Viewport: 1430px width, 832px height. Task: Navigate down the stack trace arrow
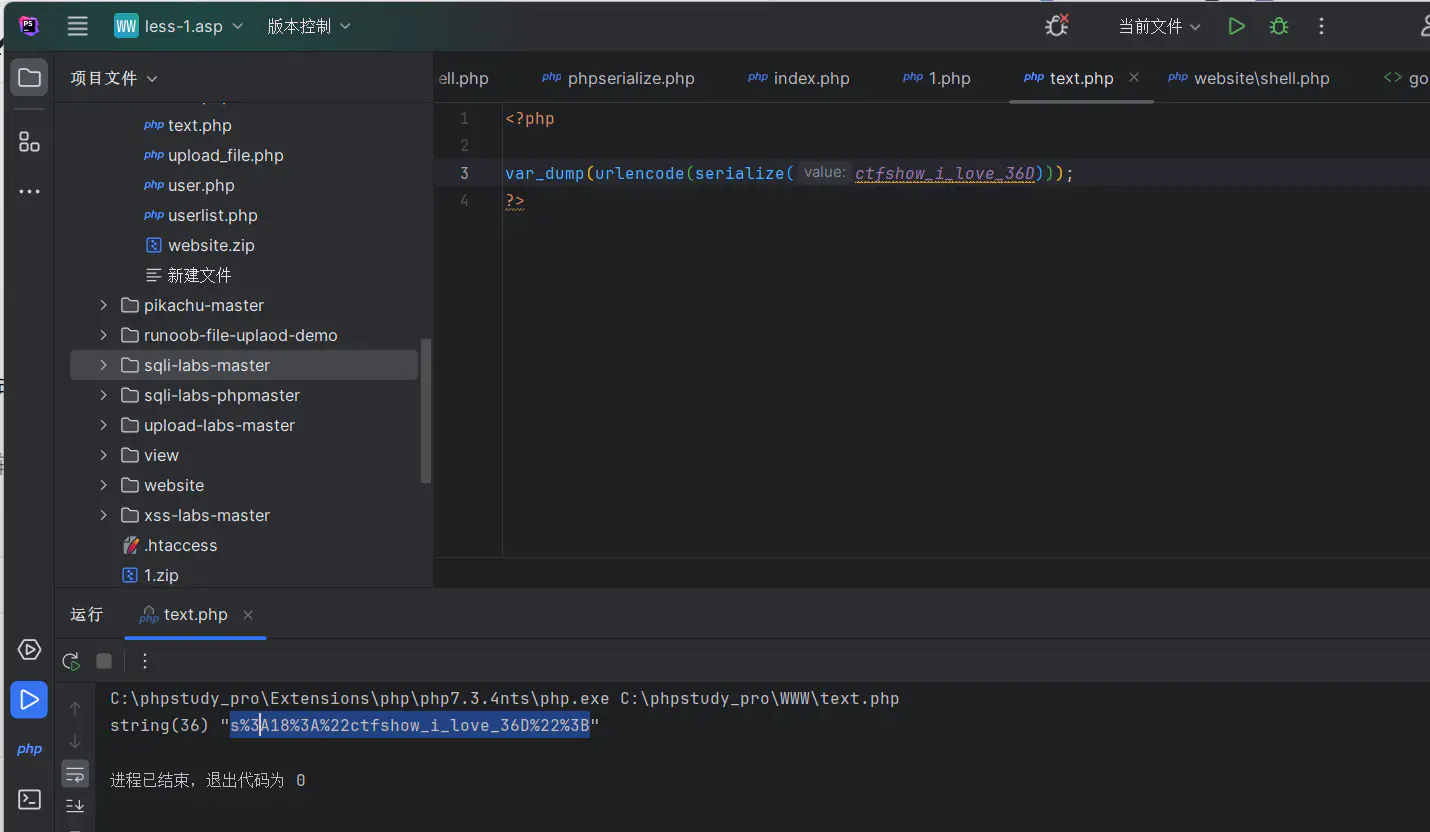[75, 741]
